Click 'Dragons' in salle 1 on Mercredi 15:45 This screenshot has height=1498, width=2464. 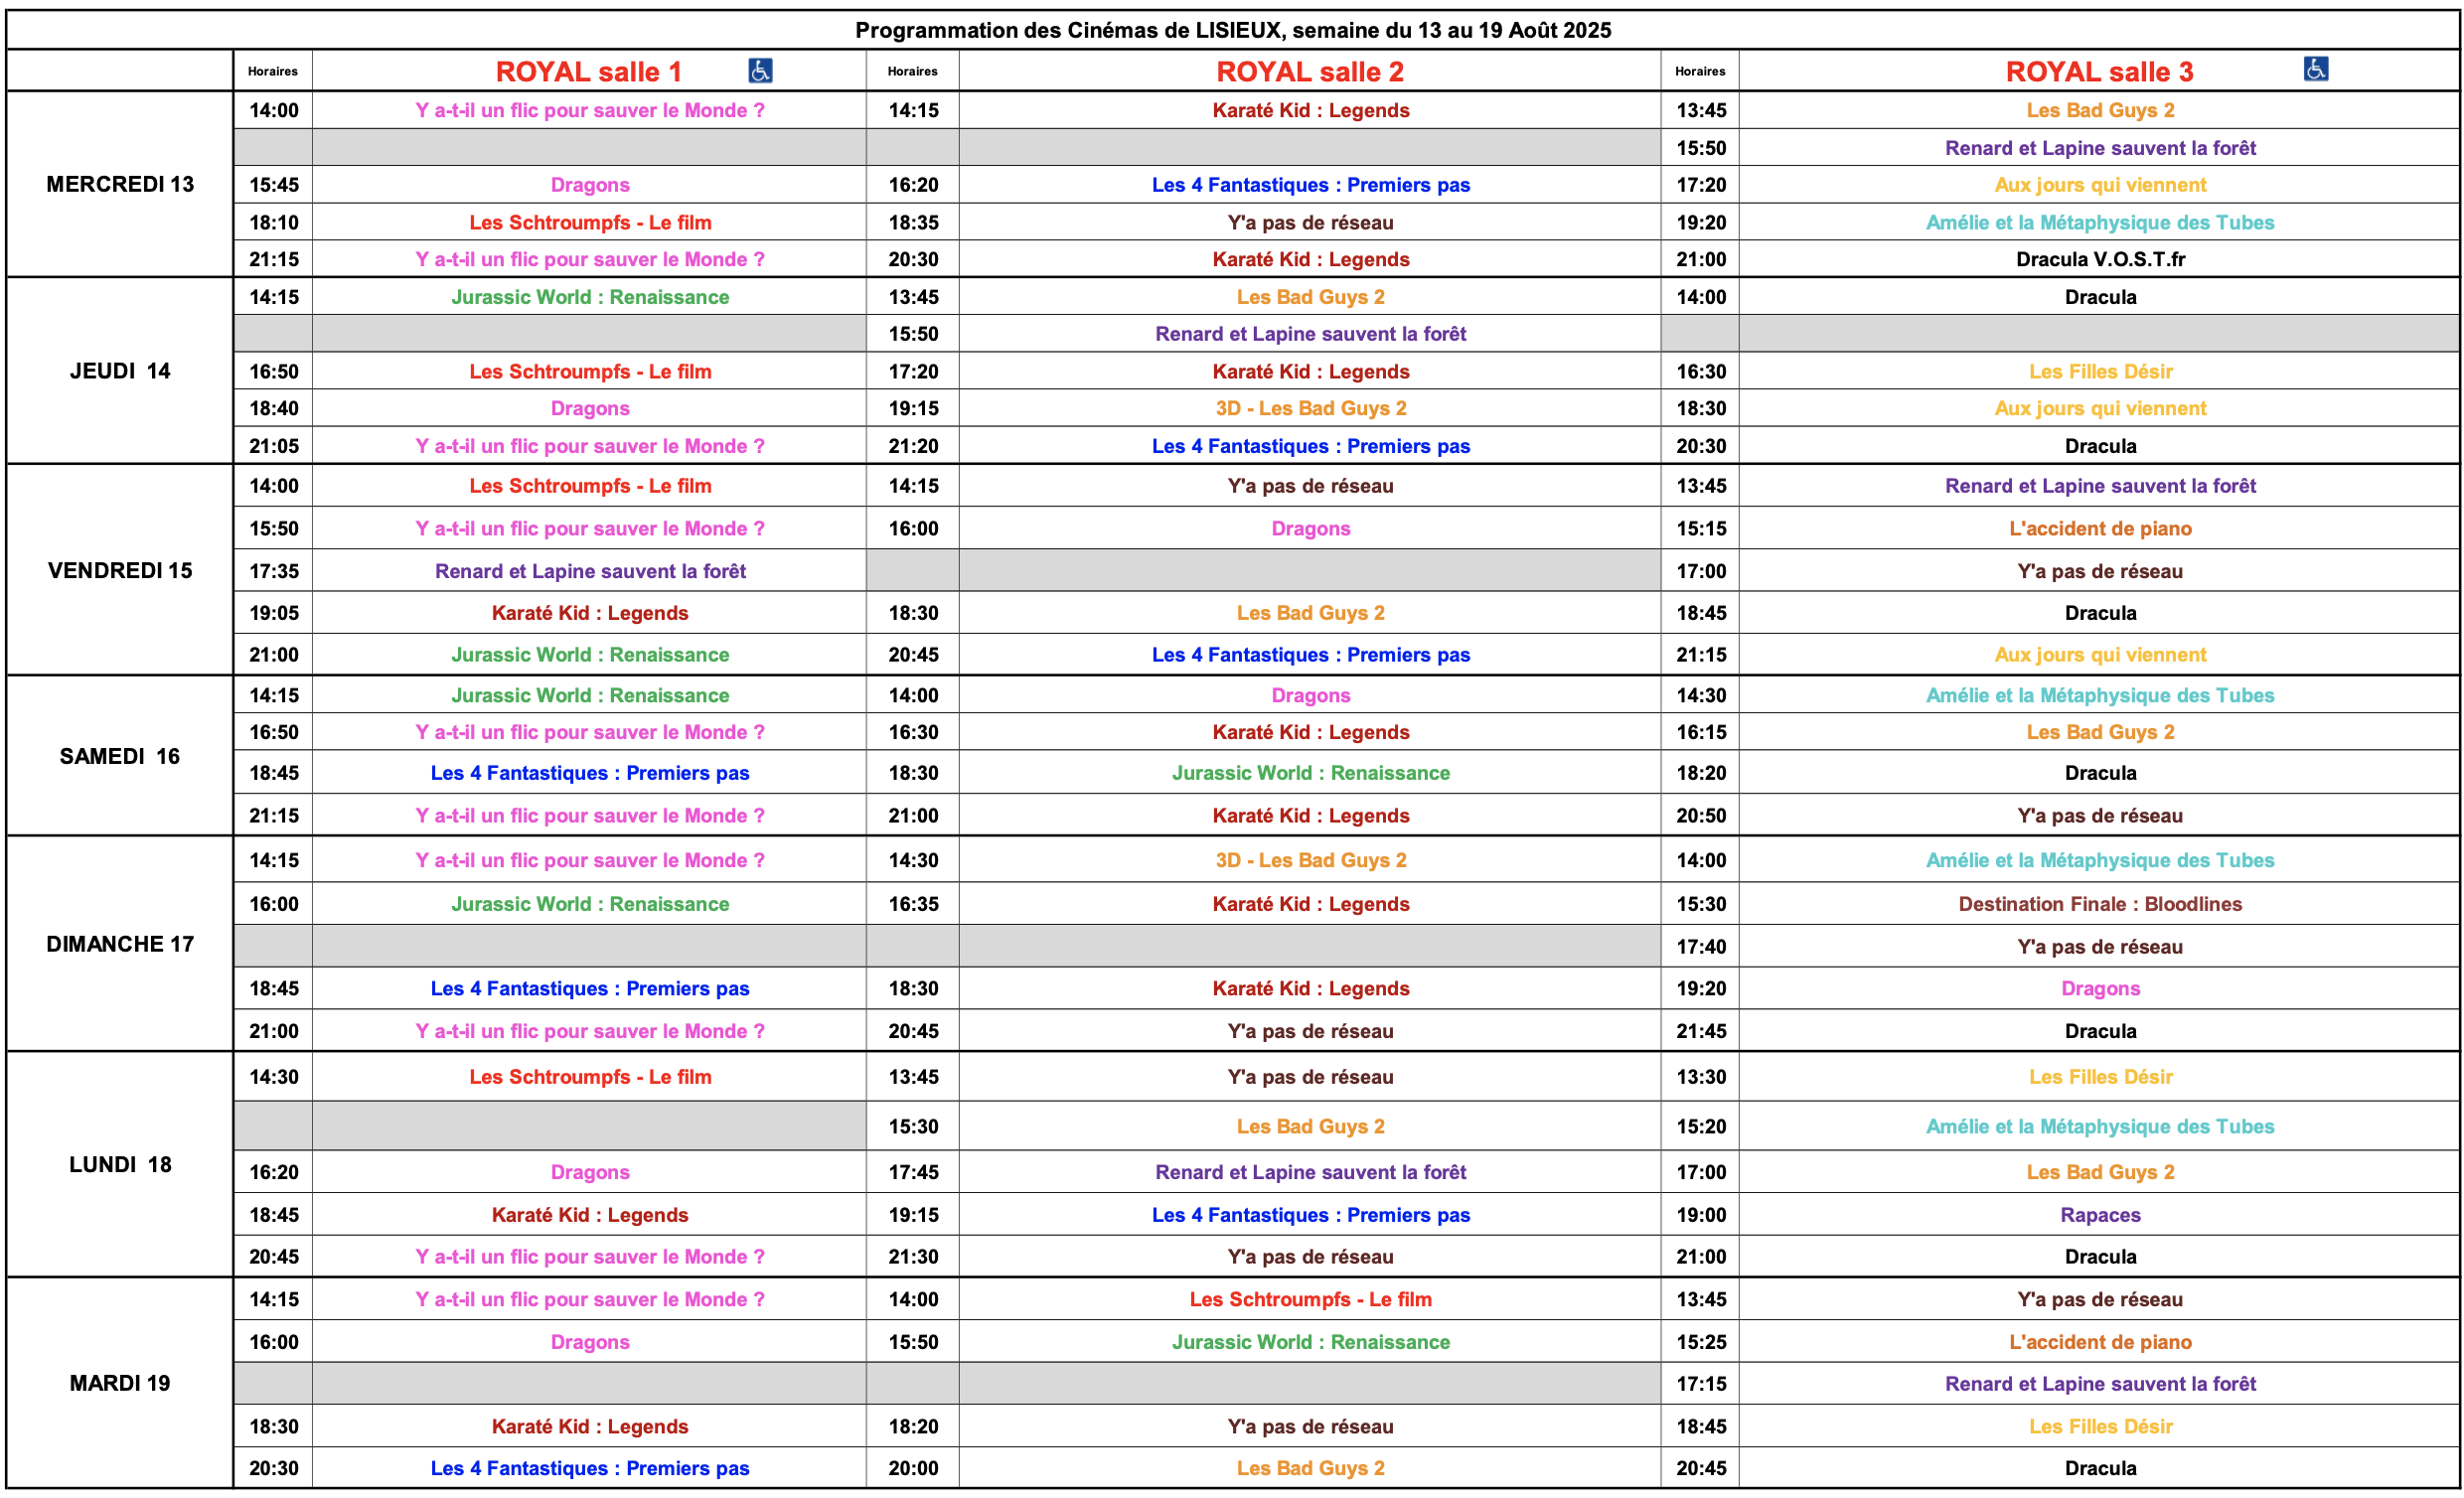tap(590, 185)
